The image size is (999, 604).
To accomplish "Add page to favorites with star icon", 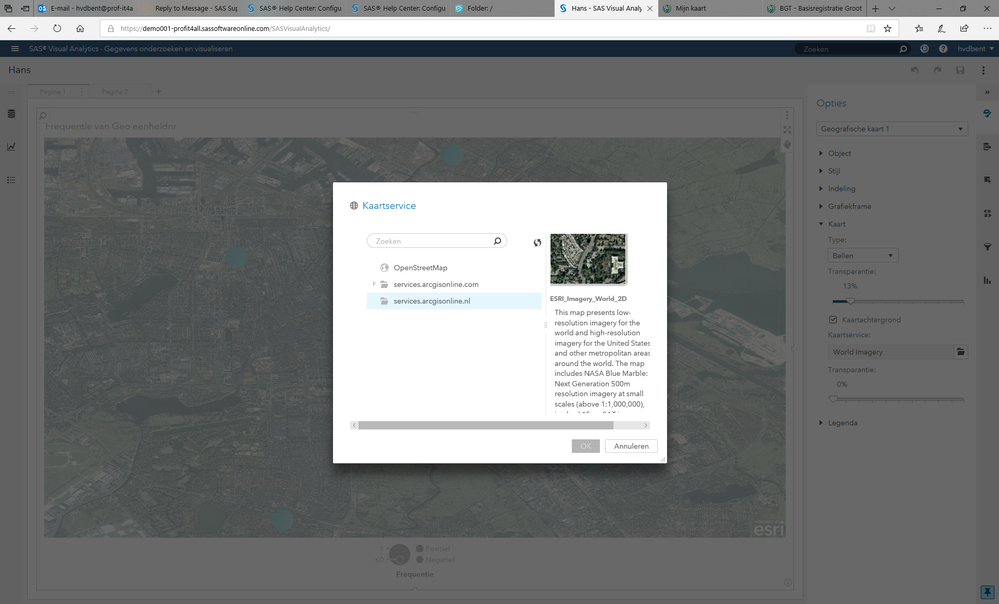I will coord(888,29).
